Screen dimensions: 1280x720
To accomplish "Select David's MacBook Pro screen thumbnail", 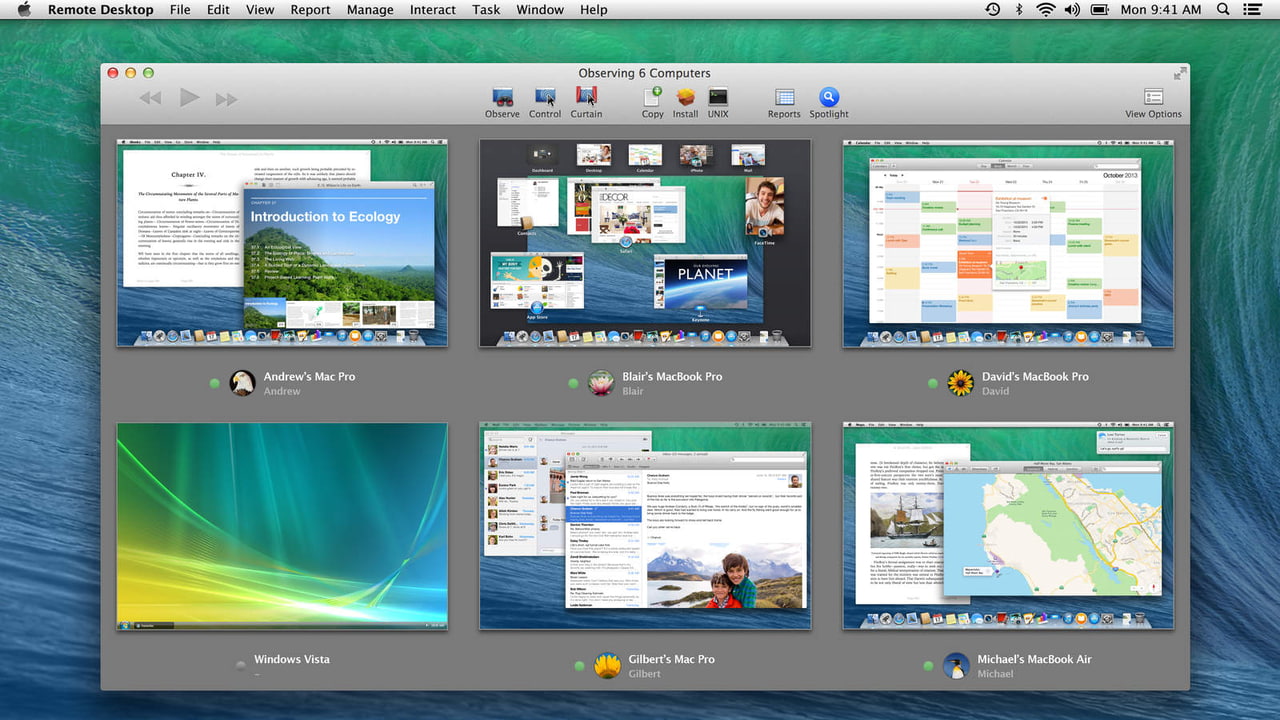I will [1008, 243].
